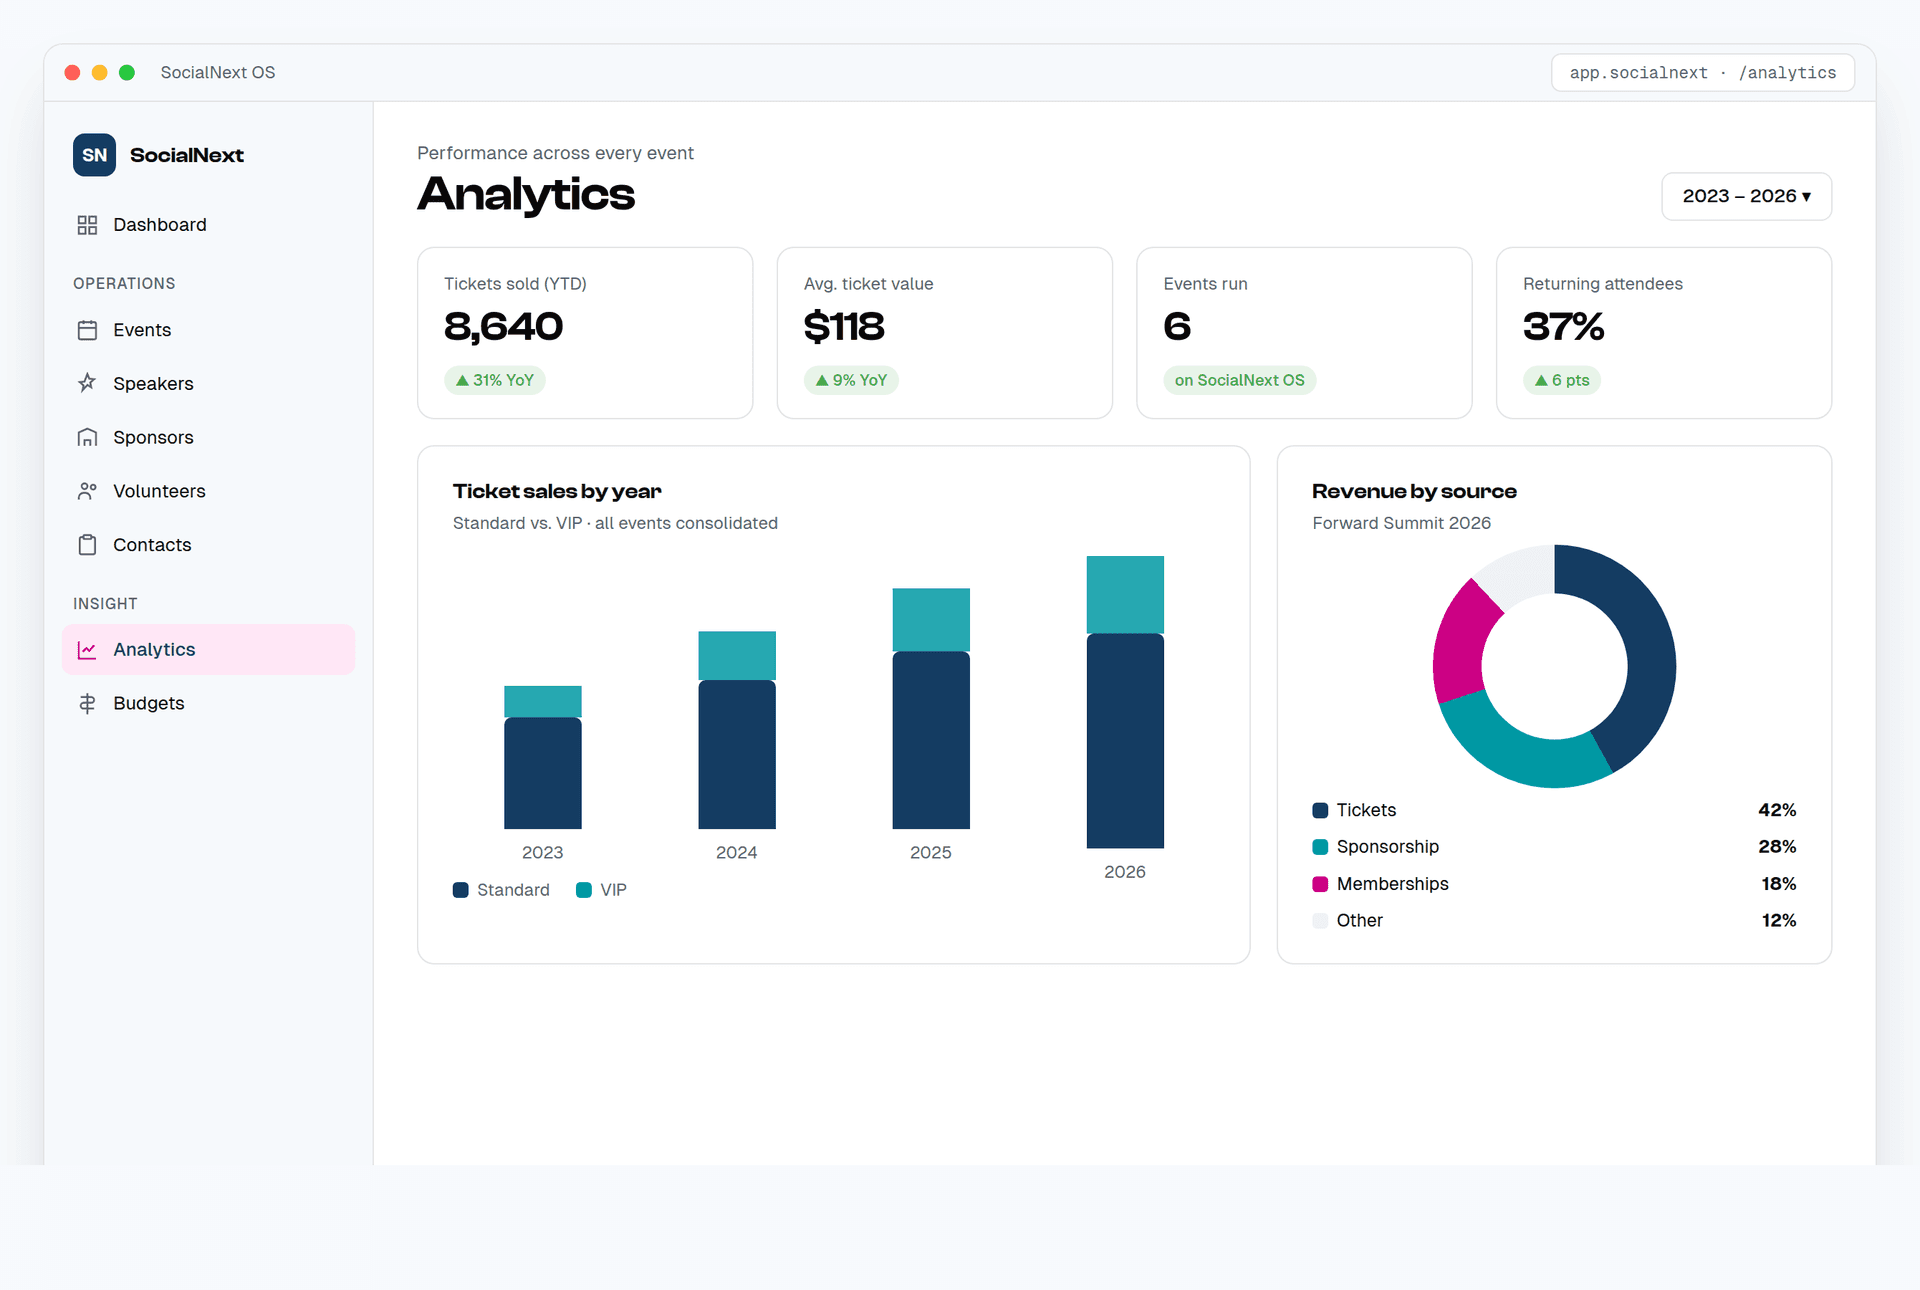Click the VIP legend swatch
Screen dimensions: 1920x1290
pos(584,890)
